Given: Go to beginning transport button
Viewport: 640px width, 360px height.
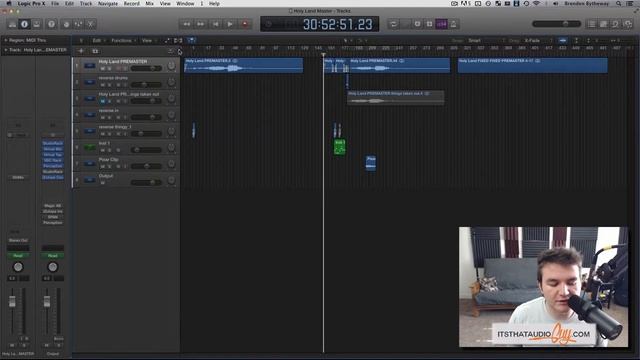Looking at the screenshot, I should pyautogui.click(x=216, y=24).
